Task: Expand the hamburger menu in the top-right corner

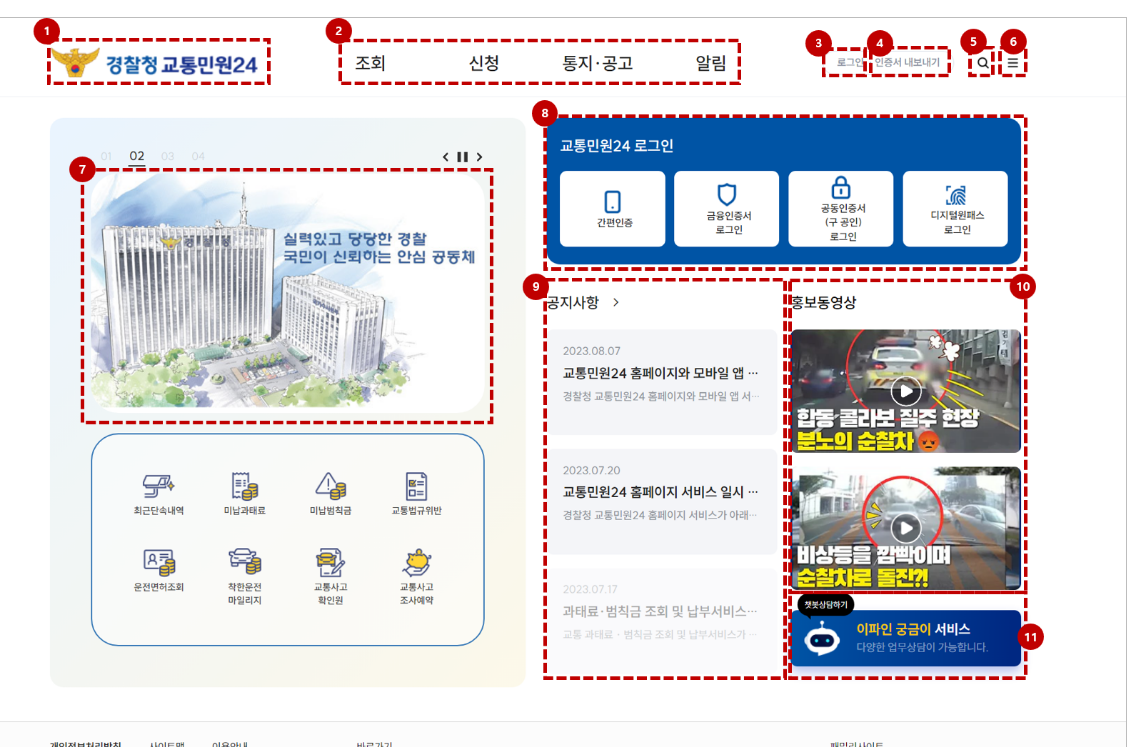Action: pyautogui.click(x=1014, y=62)
